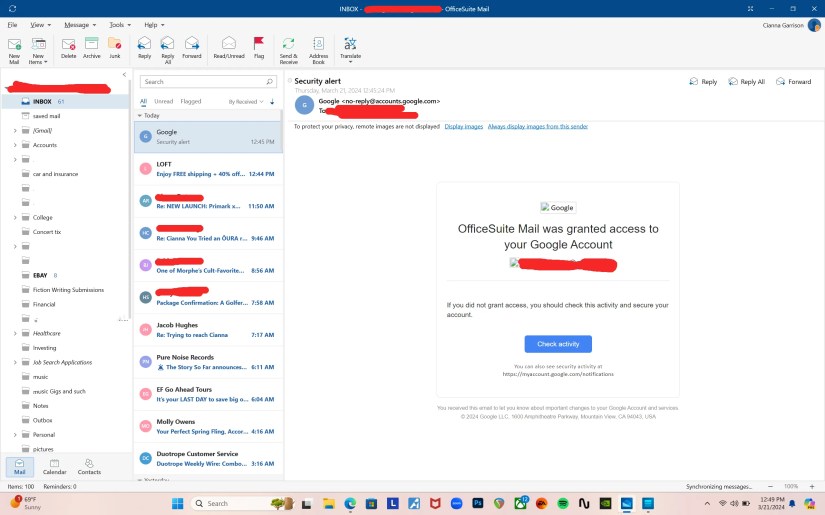The width and height of the screenshot is (825, 515).
Task: Switch to Contacts view
Action: click(89, 466)
